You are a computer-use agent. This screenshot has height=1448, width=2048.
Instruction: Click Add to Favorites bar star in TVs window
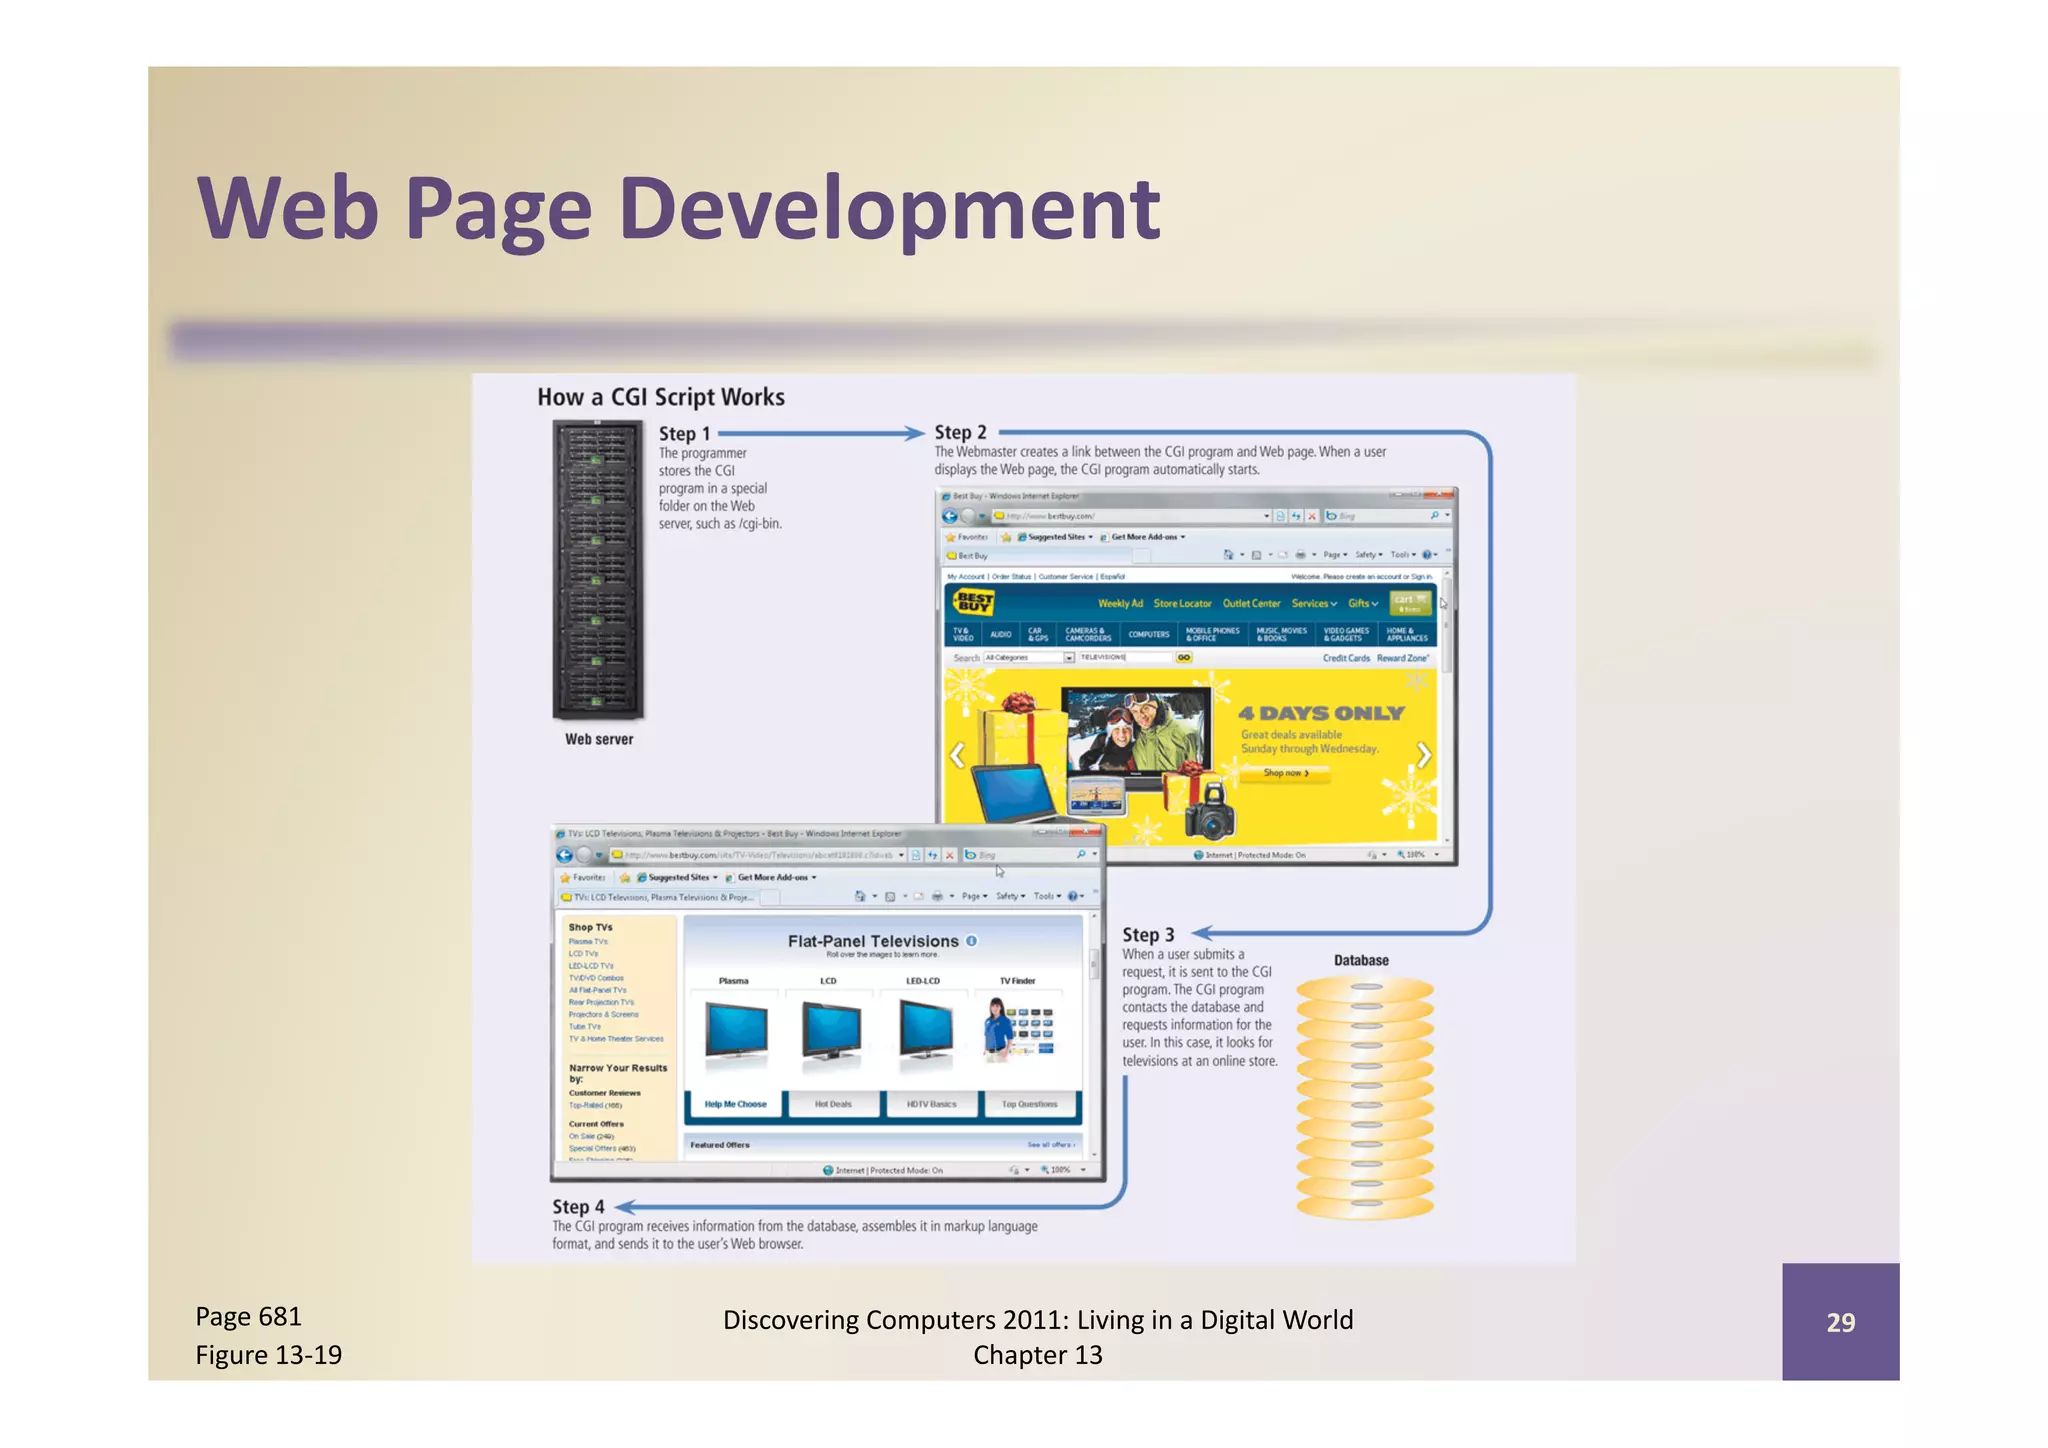point(625,877)
